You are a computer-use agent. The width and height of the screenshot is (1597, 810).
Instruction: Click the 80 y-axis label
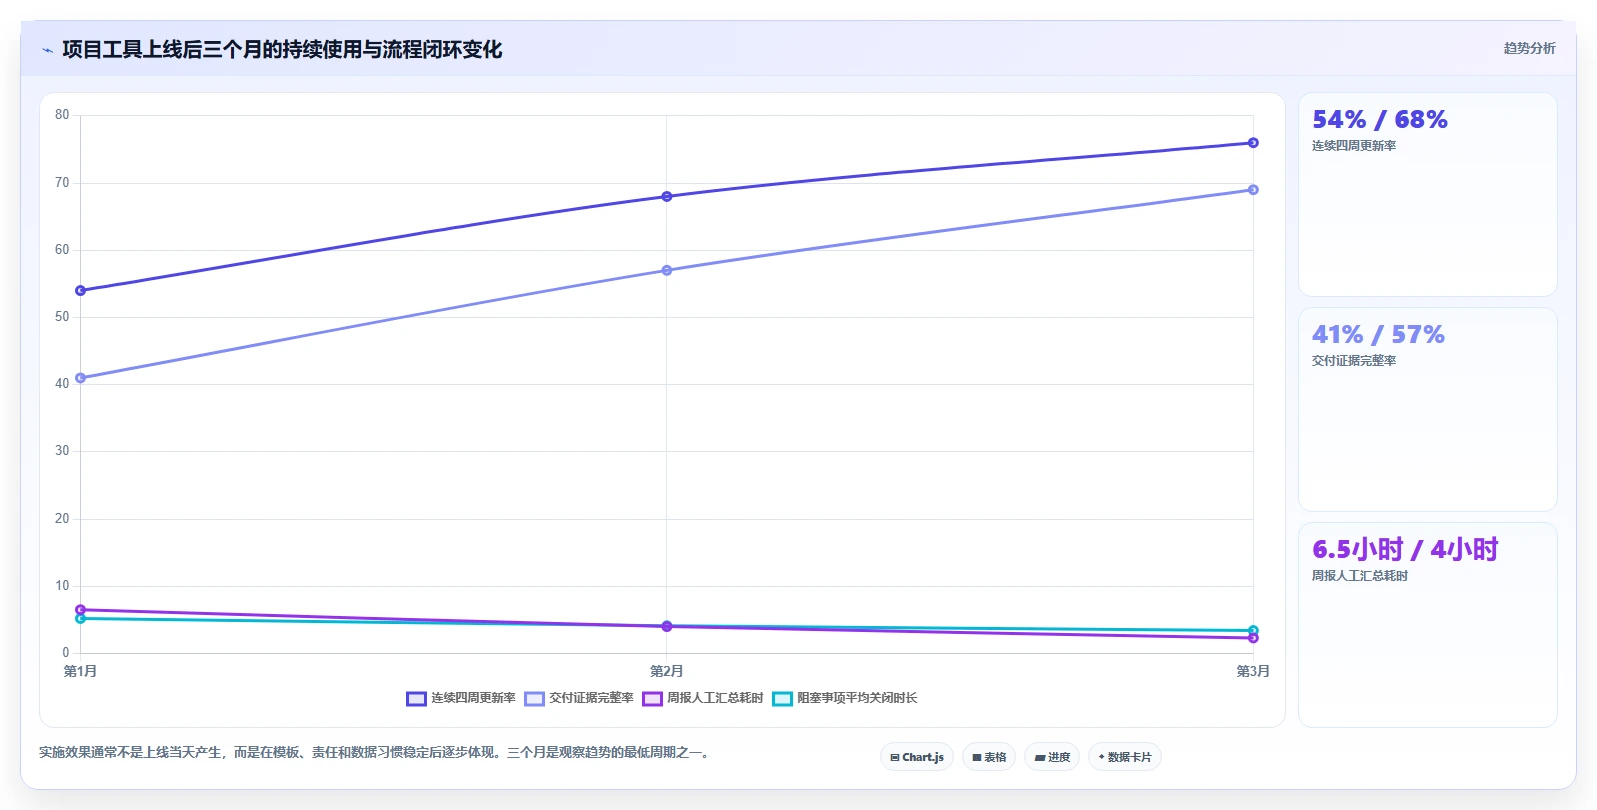(62, 115)
